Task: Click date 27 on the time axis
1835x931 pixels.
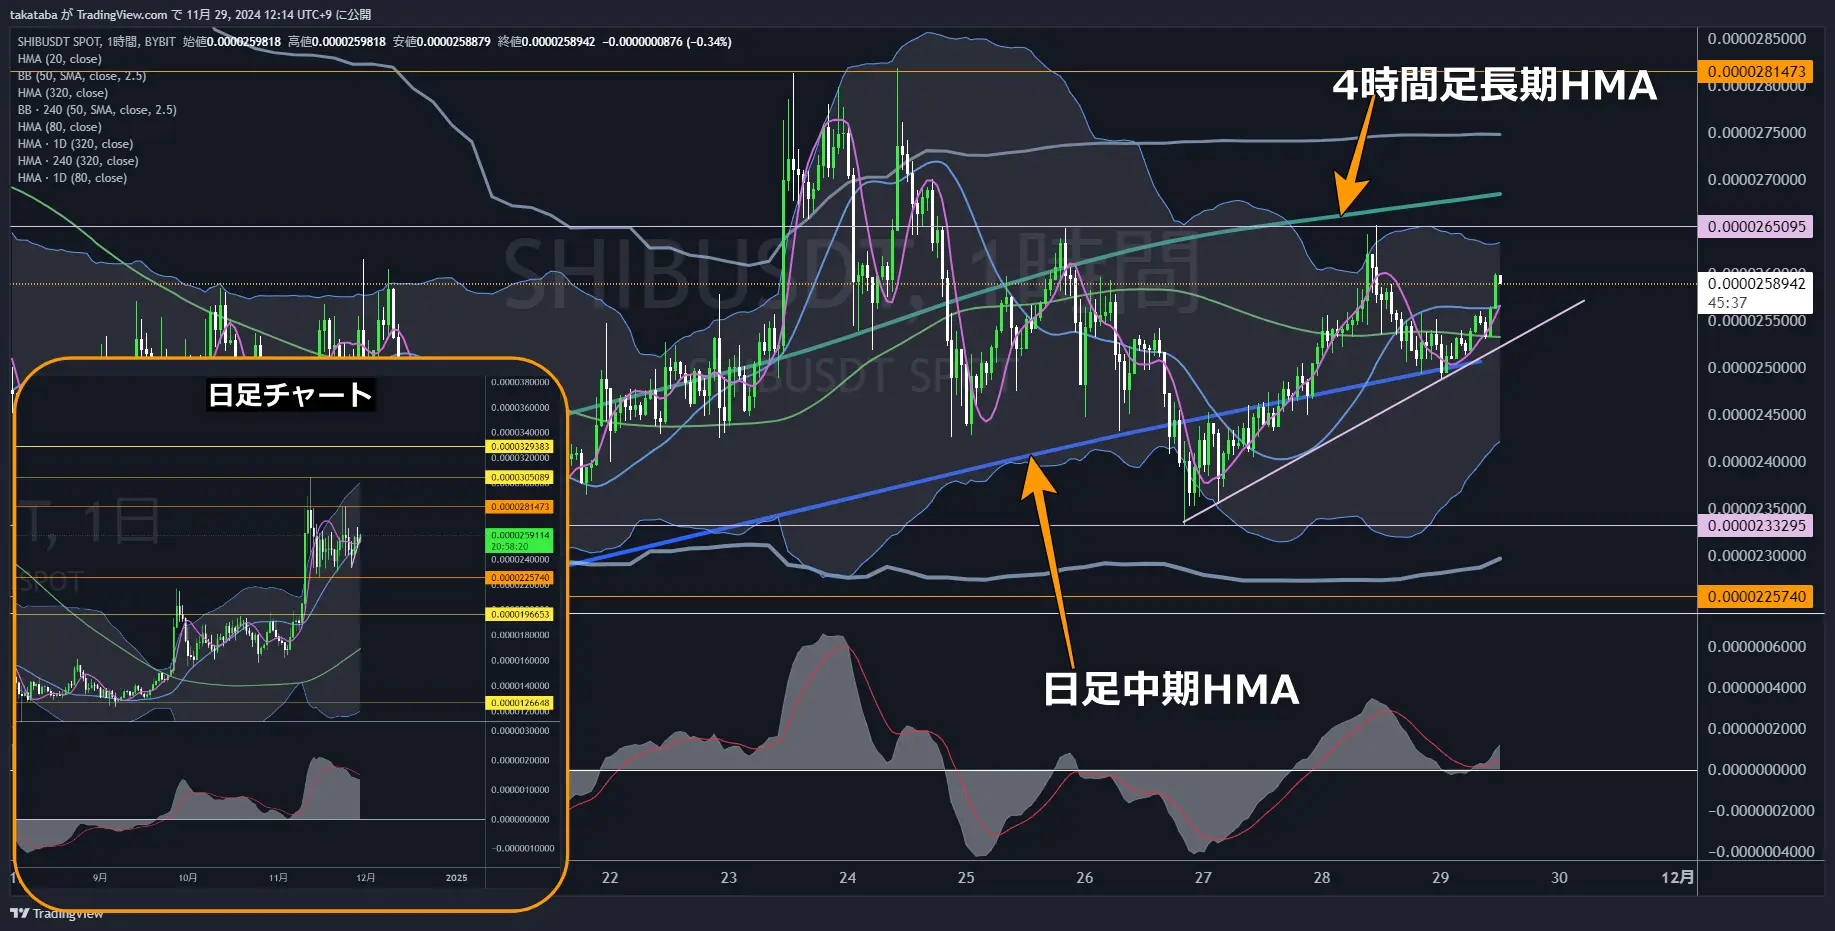Action: (1203, 878)
